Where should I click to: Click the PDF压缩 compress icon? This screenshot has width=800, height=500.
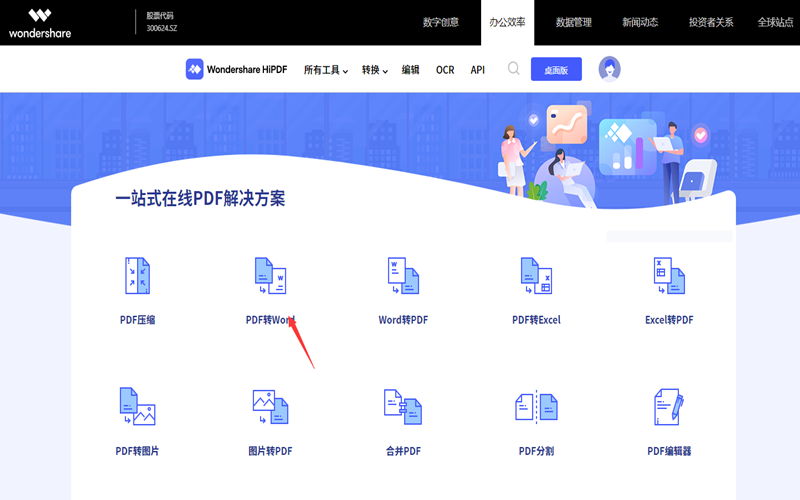click(137, 276)
